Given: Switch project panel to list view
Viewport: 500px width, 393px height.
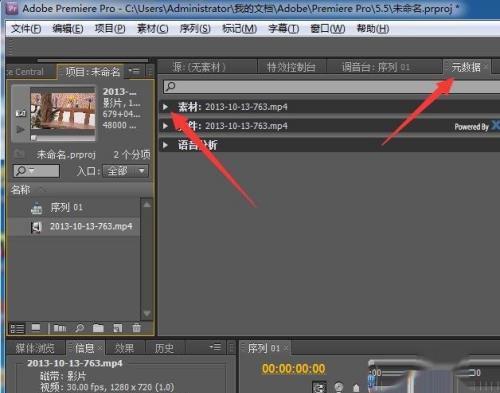Looking at the screenshot, I should tap(17, 329).
